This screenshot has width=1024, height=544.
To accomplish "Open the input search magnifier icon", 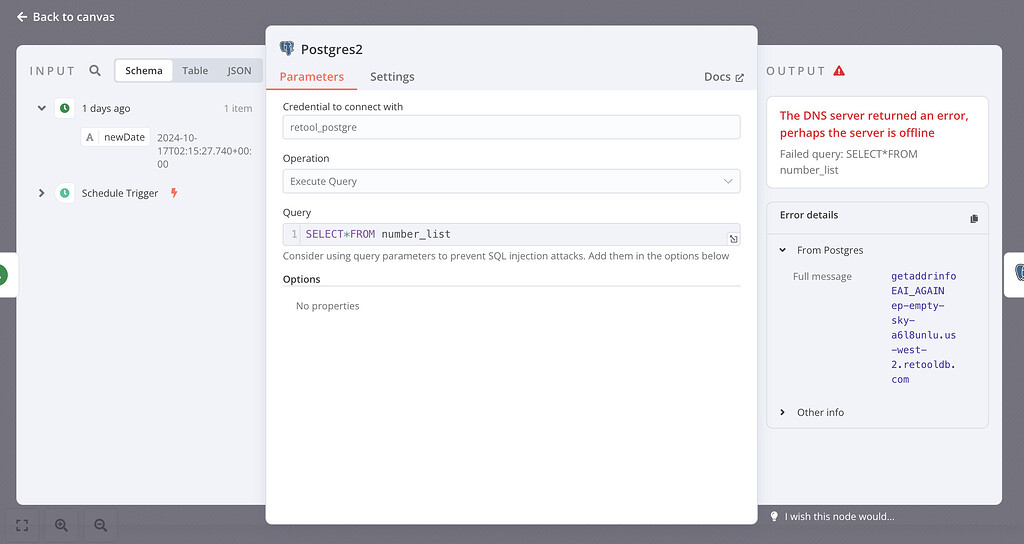I will pos(95,71).
